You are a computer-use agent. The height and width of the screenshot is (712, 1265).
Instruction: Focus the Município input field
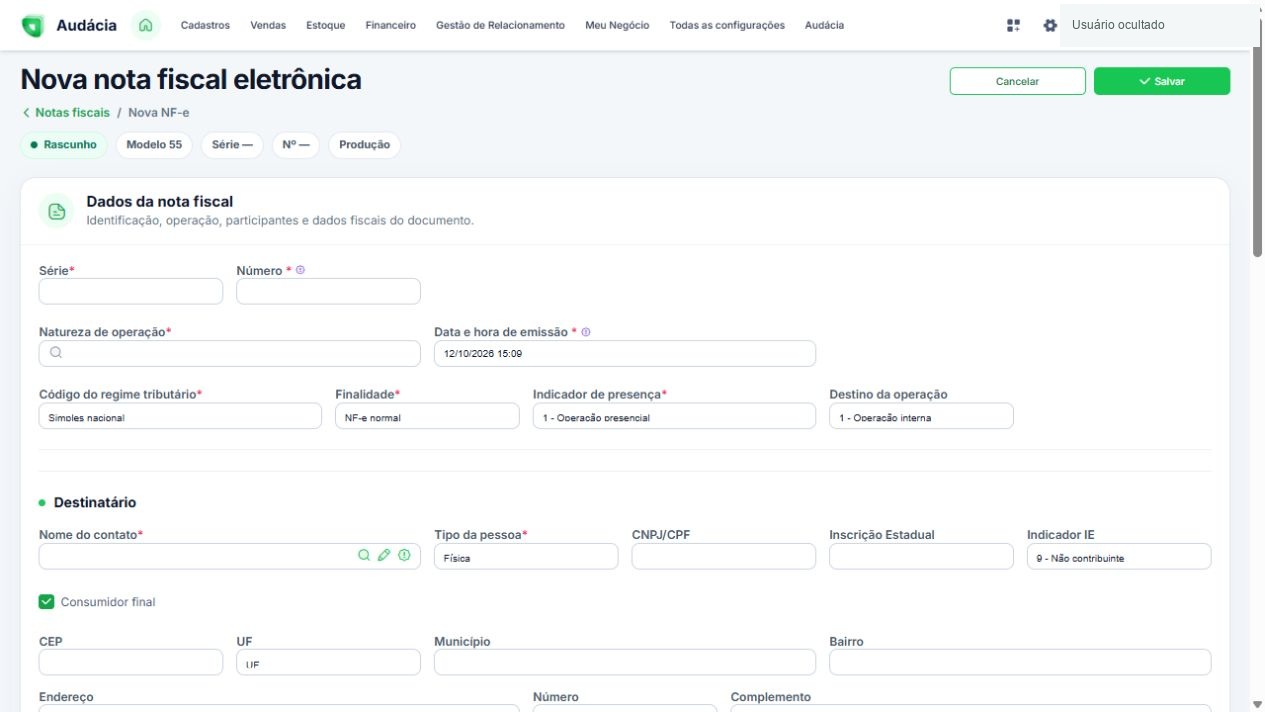(625, 662)
